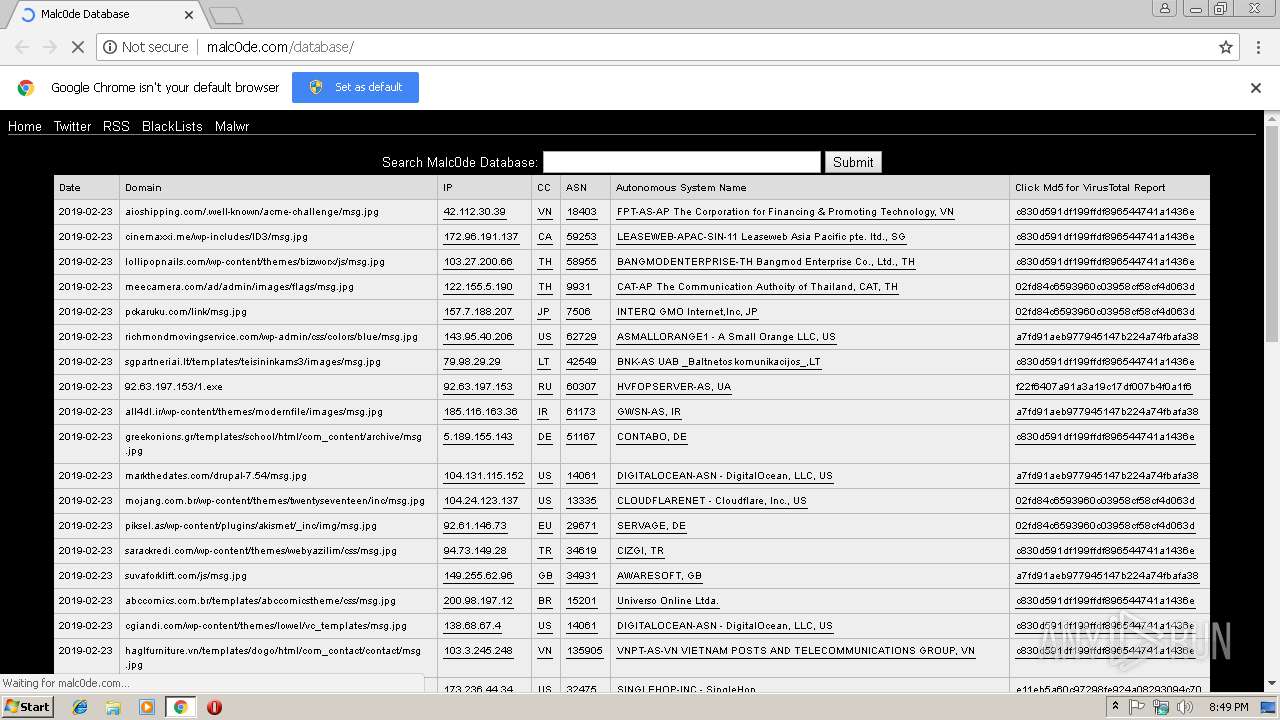The image size is (1280, 720).
Task: Open CONTABO, DE system name link
Action: coord(651,437)
